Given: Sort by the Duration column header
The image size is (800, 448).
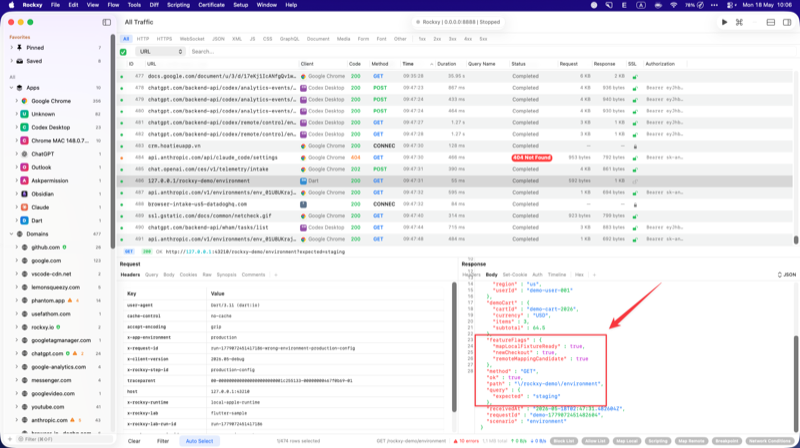Looking at the screenshot, I should [x=446, y=64].
